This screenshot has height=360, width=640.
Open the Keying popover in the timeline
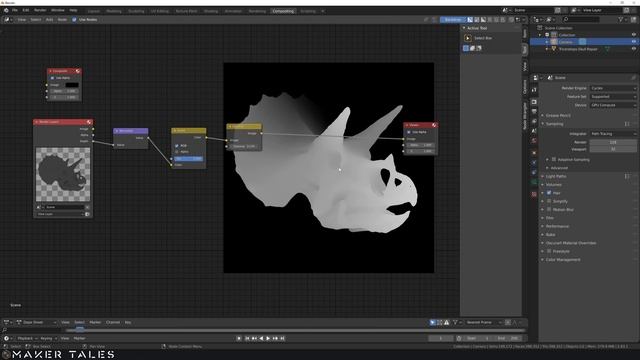click(48, 338)
